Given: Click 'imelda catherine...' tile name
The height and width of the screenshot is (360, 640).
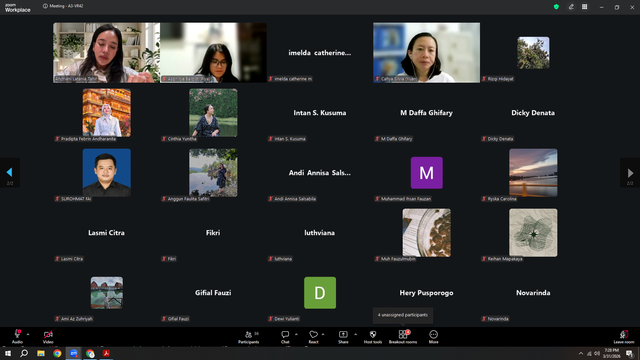Looking at the screenshot, I should pos(320,53).
